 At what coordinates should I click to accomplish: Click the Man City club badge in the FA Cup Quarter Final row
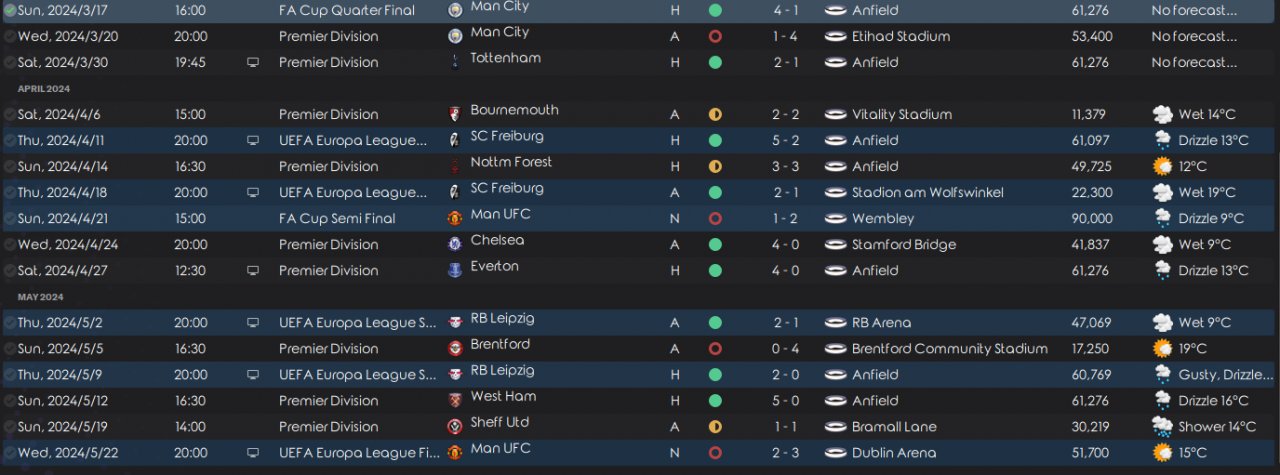455,10
